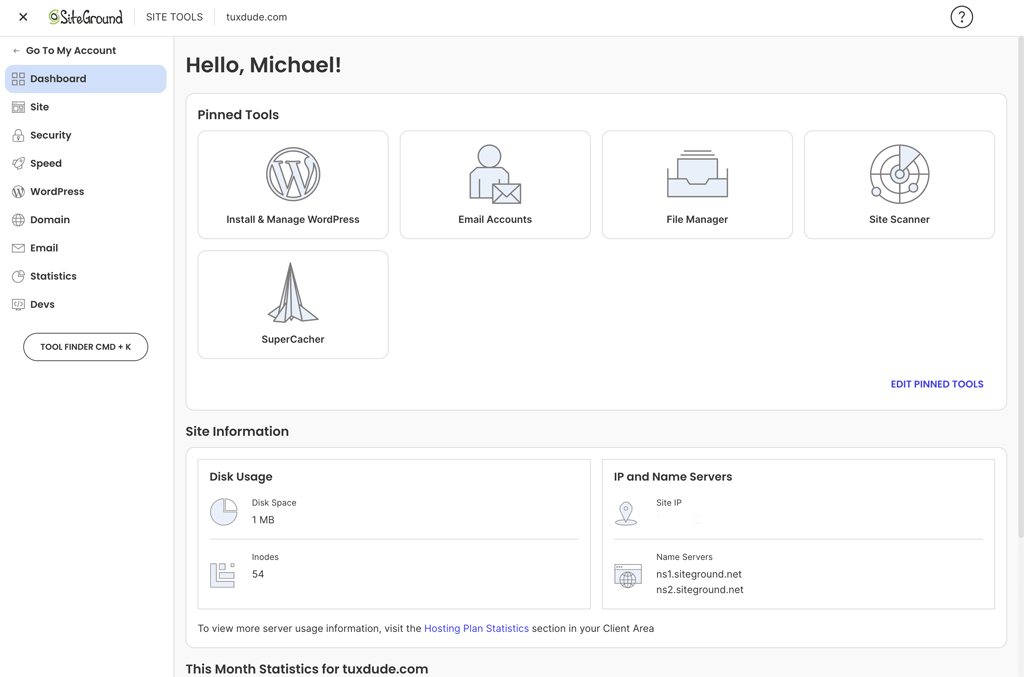Click the Edit Pinned Tools link
The width and height of the screenshot is (1024, 677).
pos(936,384)
